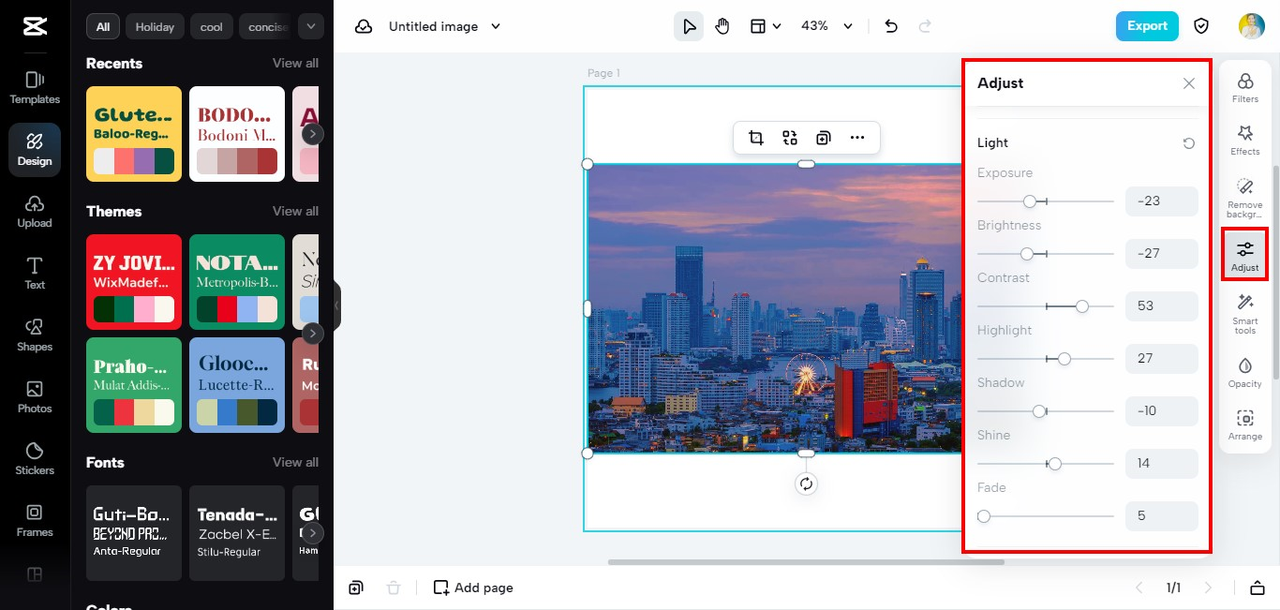Viewport: 1280px width, 610px height.
Task: Activate the Hand pan tool
Action: (722, 27)
